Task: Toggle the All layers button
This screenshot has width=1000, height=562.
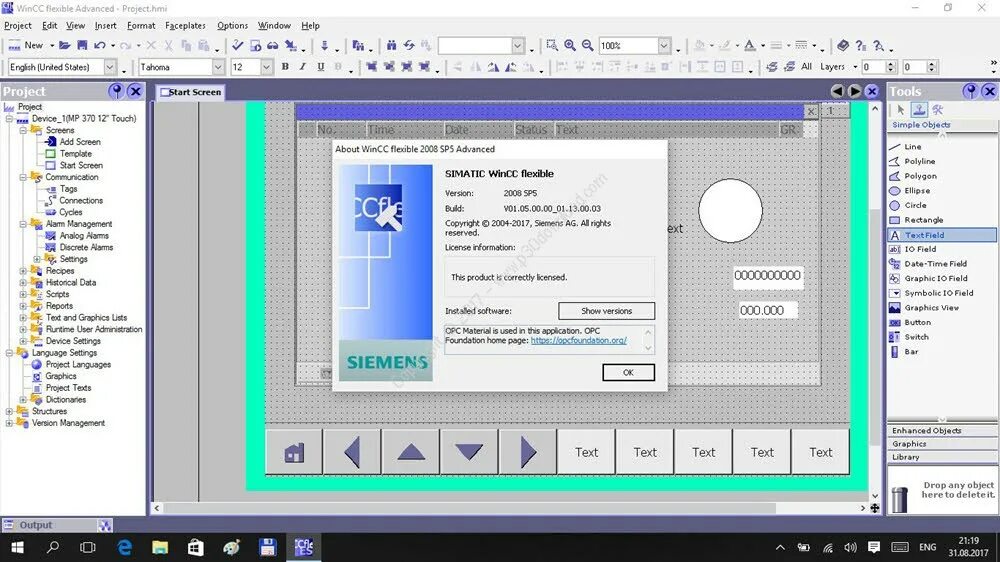Action: [x=807, y=66]
